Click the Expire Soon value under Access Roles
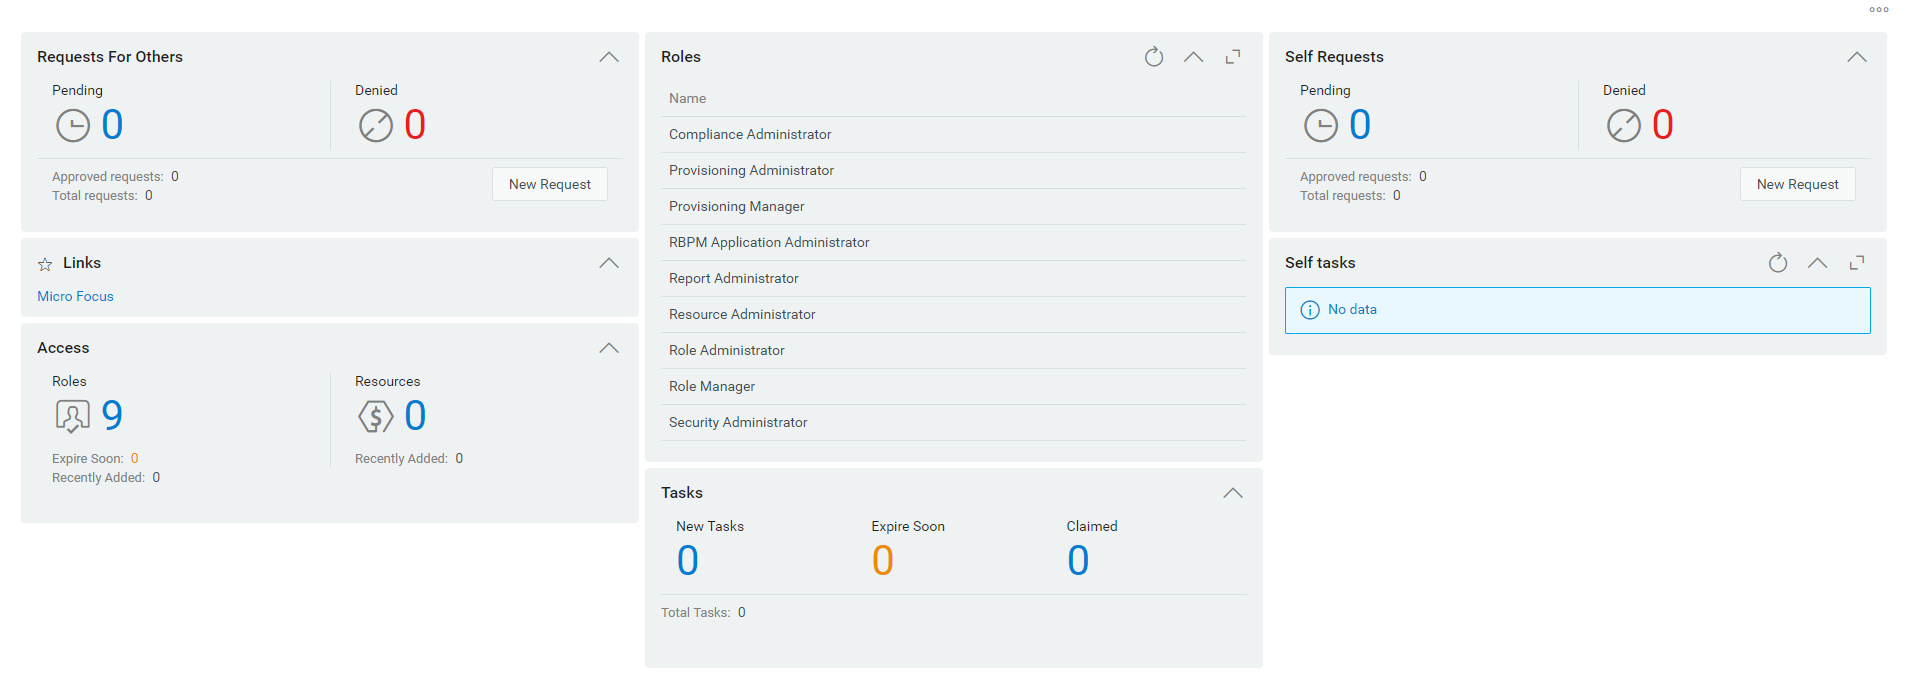The image size is (1912, 676). tap(134, 459)
